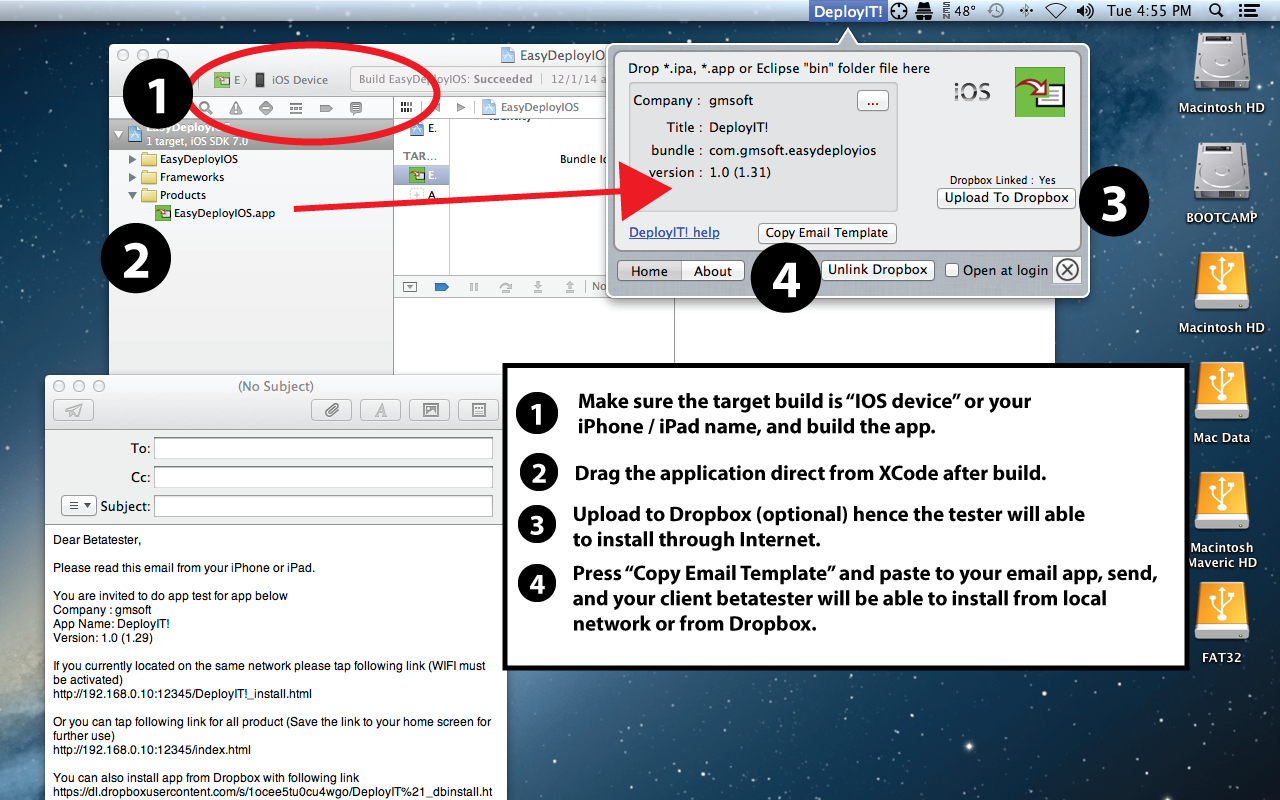The width and height of the screenshot is (1280, 800).
Task: Open the spy hat menu bar icon
Action: coord(925,11)
